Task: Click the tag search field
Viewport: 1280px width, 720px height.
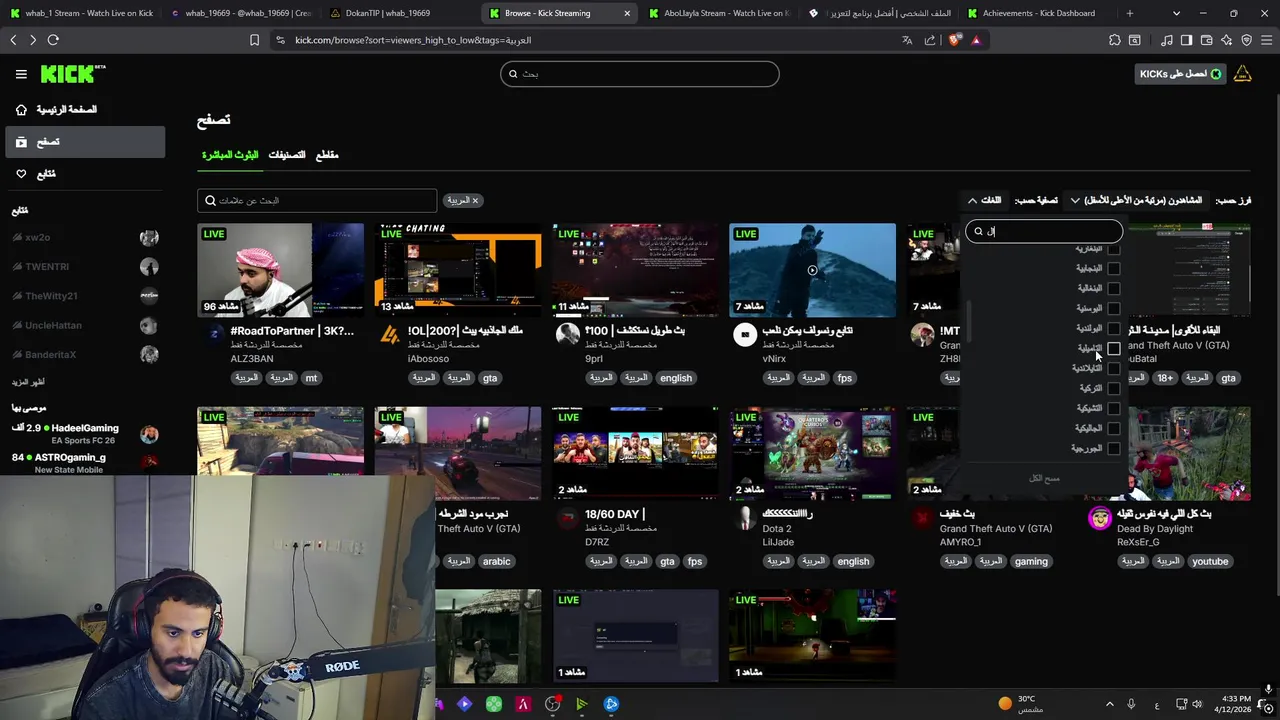Action: (x=317, y=201)
